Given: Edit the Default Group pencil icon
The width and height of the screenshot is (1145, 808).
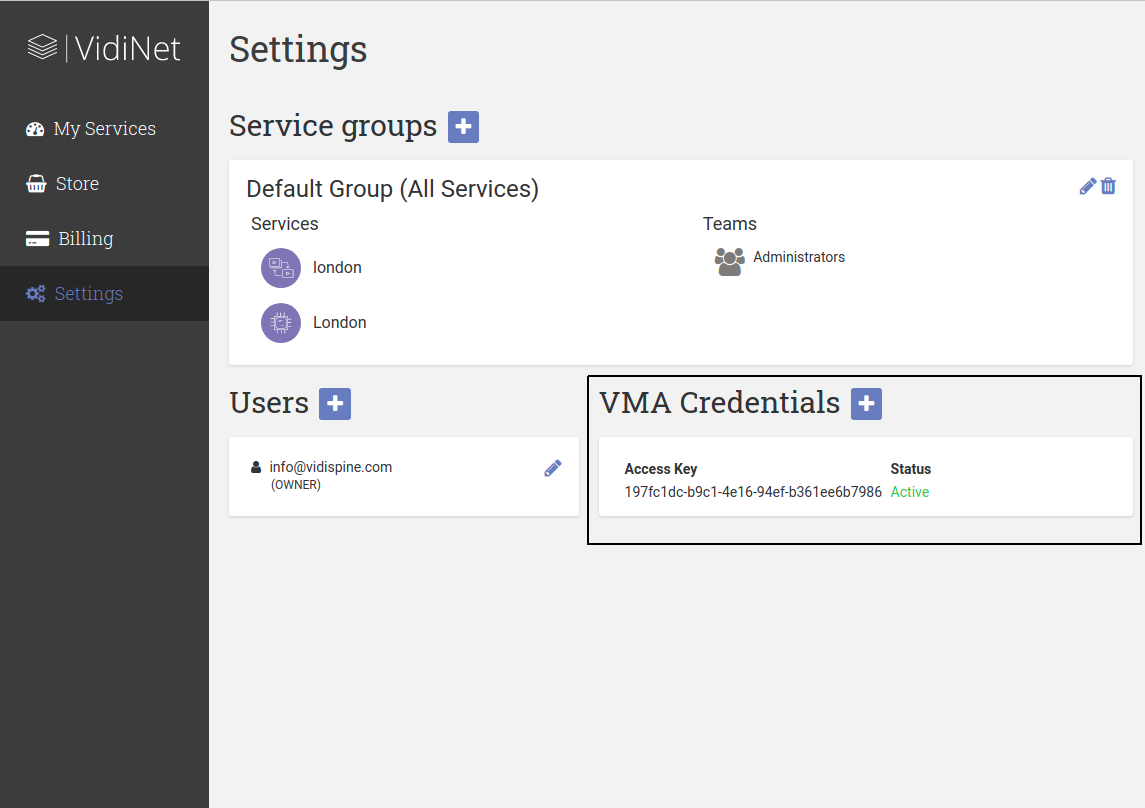Looking at the screenshot, I should [1088, 186].
